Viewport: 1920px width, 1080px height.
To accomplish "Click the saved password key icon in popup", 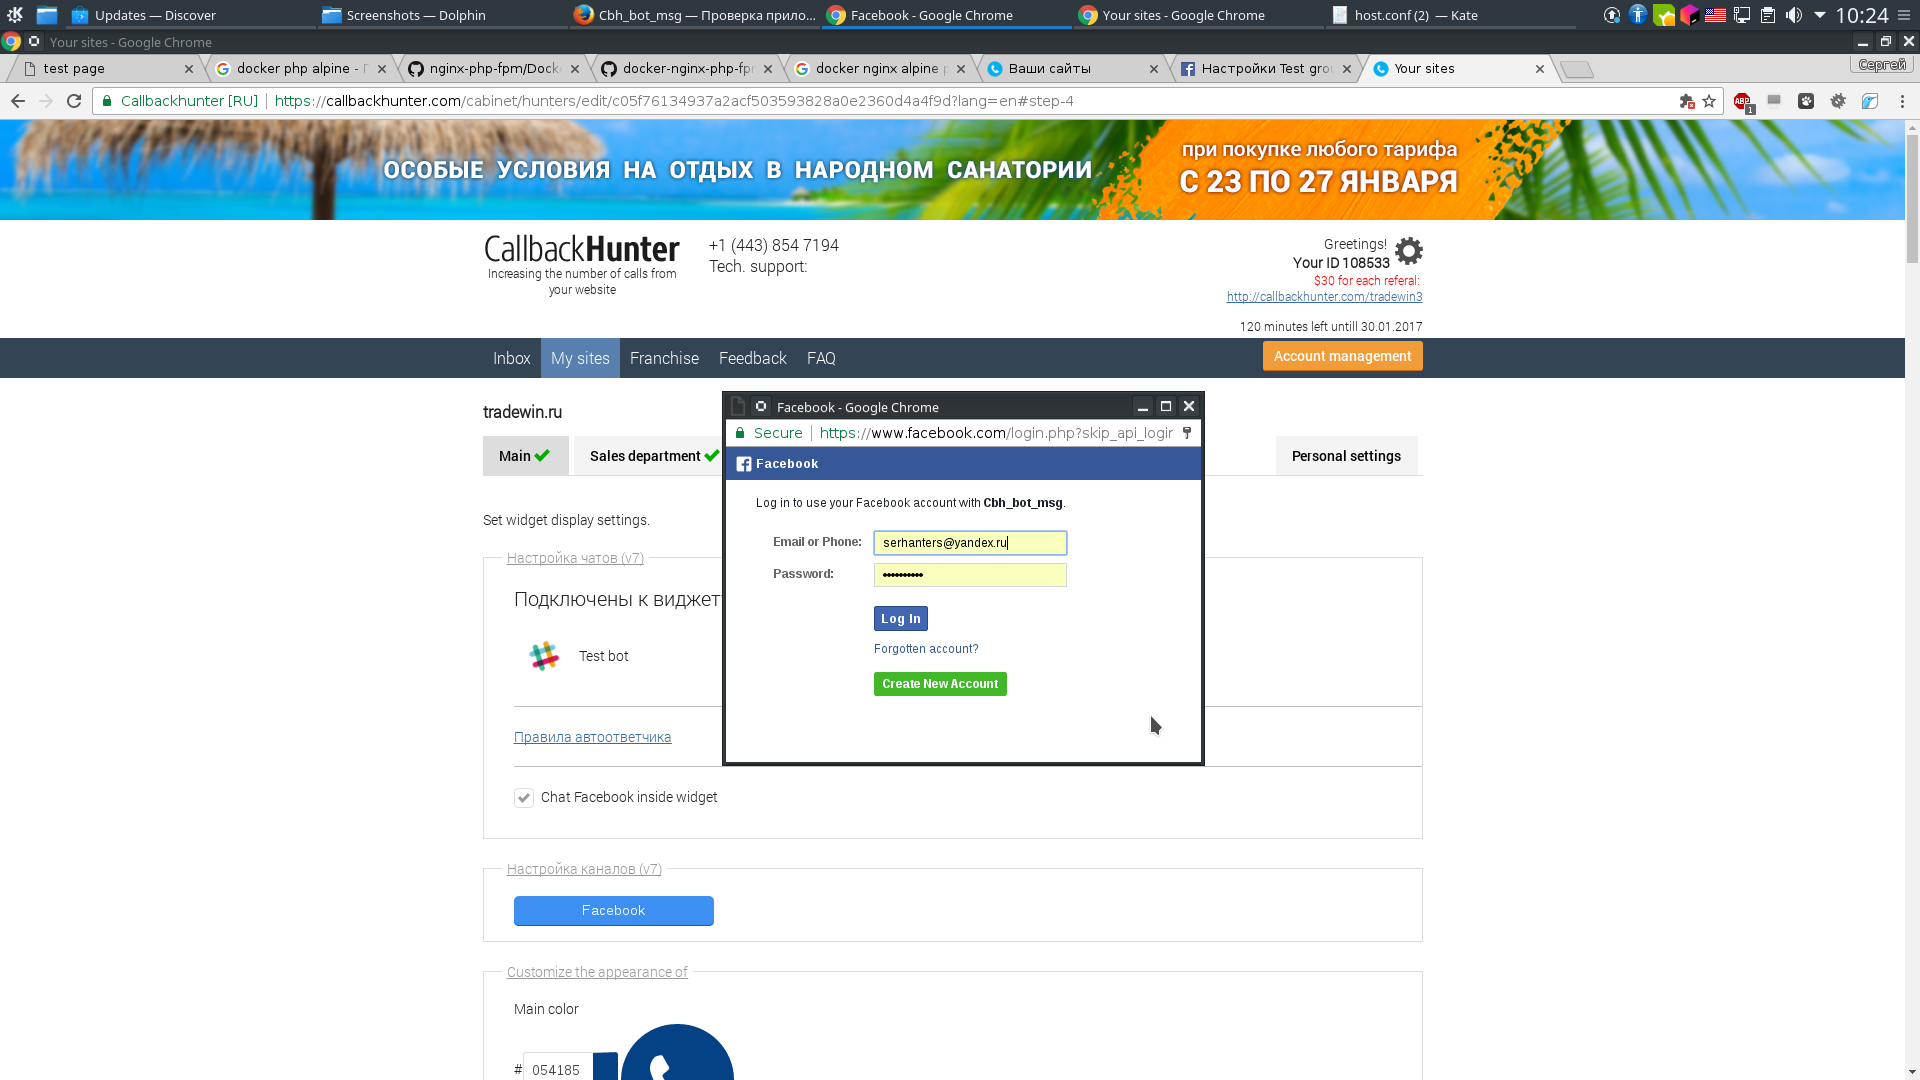I will tap(1187, 433).
